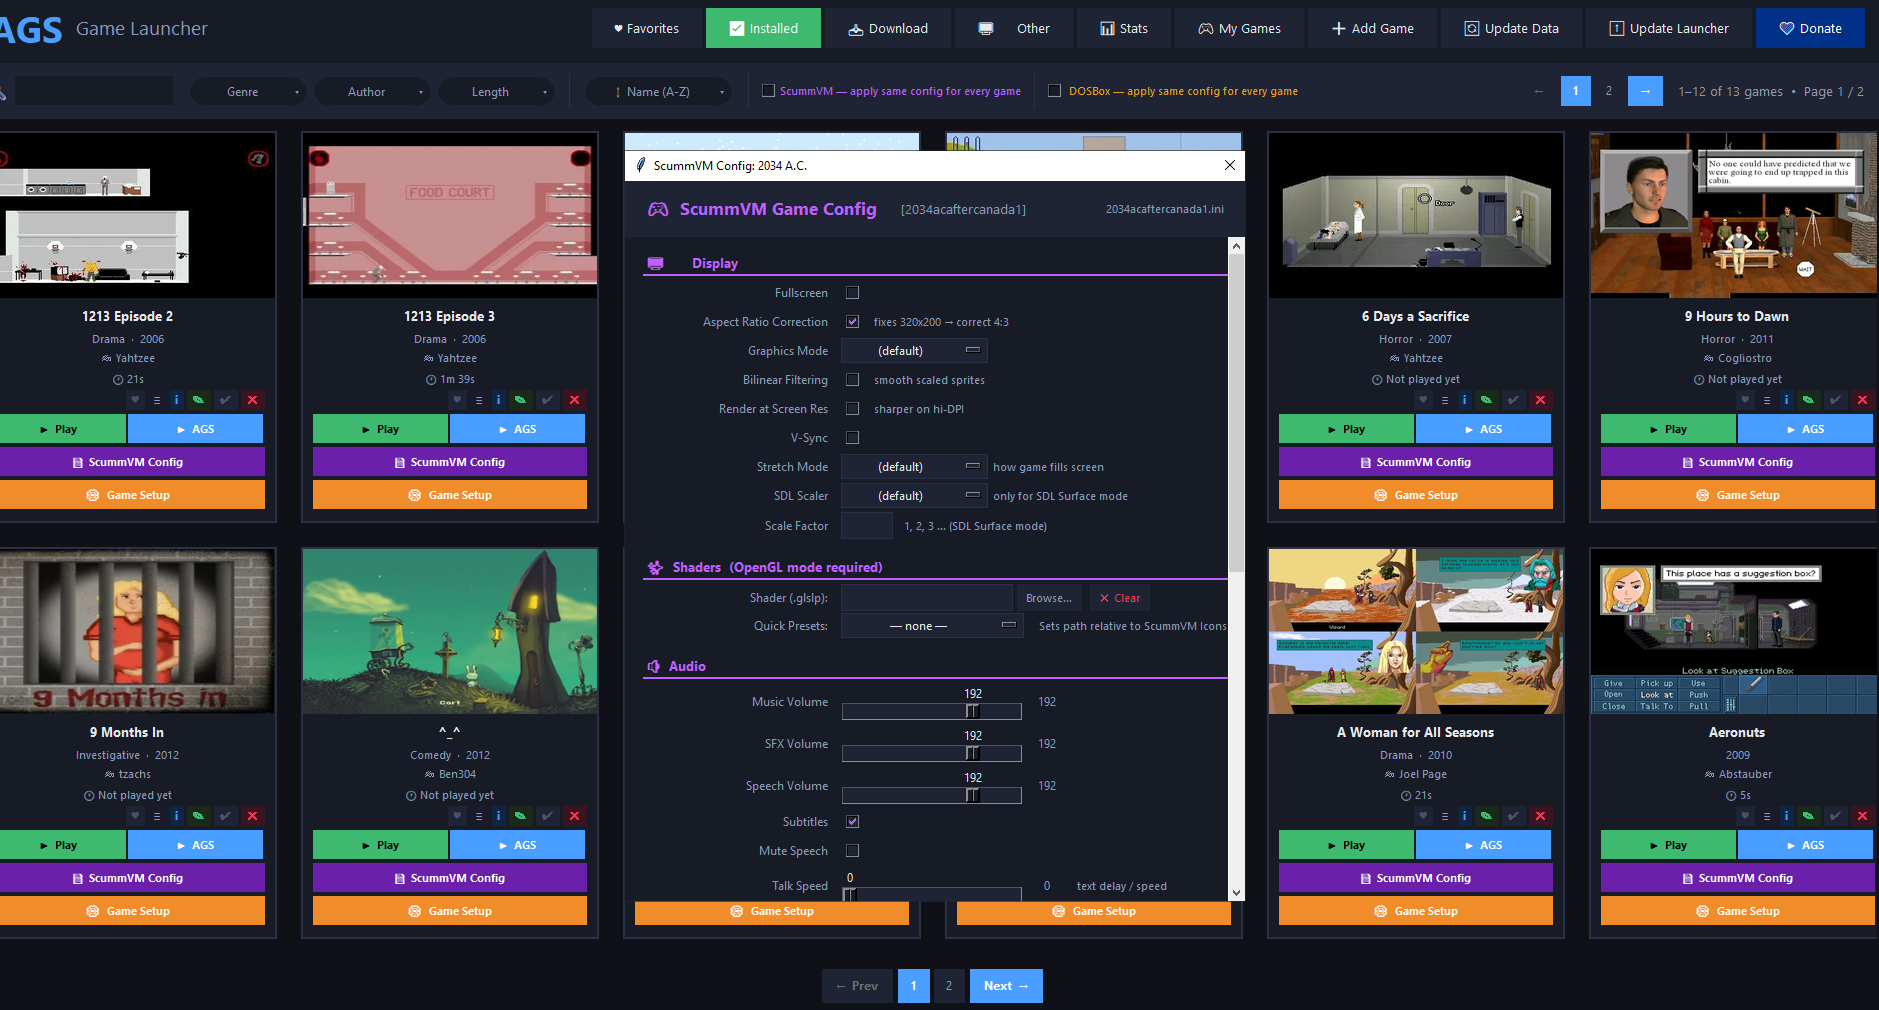Click the info icon on 1213 Episode 2 card
The width and height of the screenshot is (1879, 1010).
(x=177, y=400)
